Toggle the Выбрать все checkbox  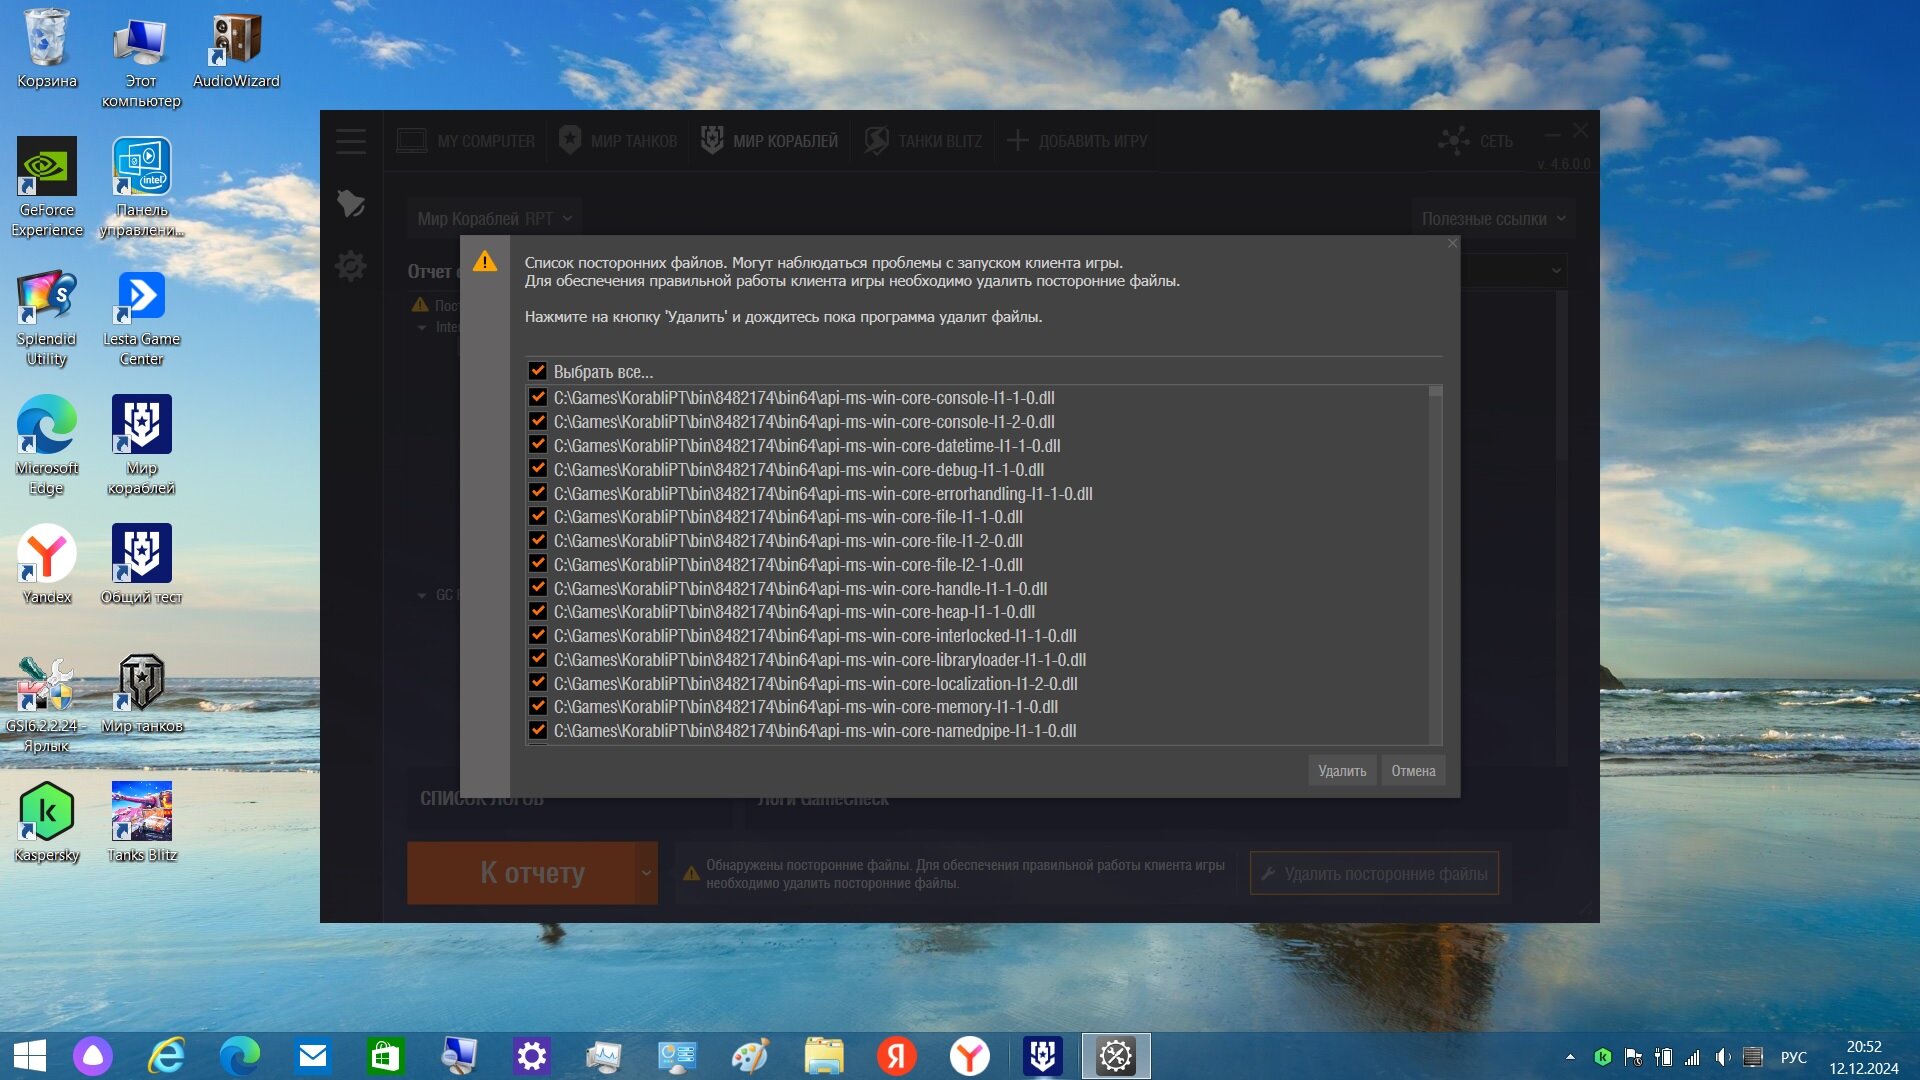[538, 371]
